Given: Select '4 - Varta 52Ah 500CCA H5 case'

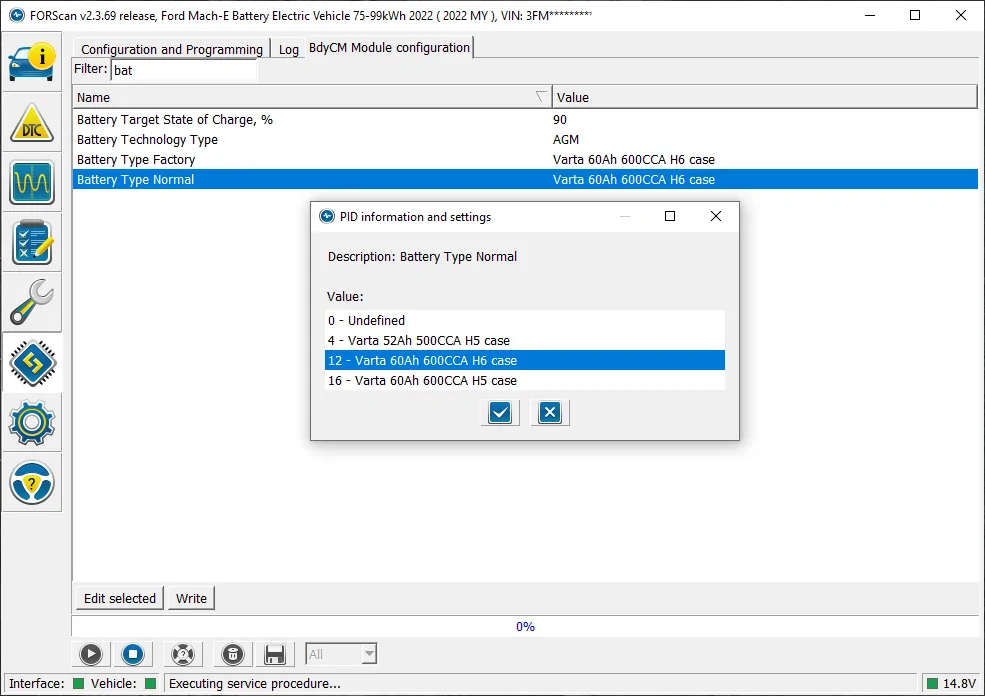Looking at the screenshot, I should (x=525, y=340).
